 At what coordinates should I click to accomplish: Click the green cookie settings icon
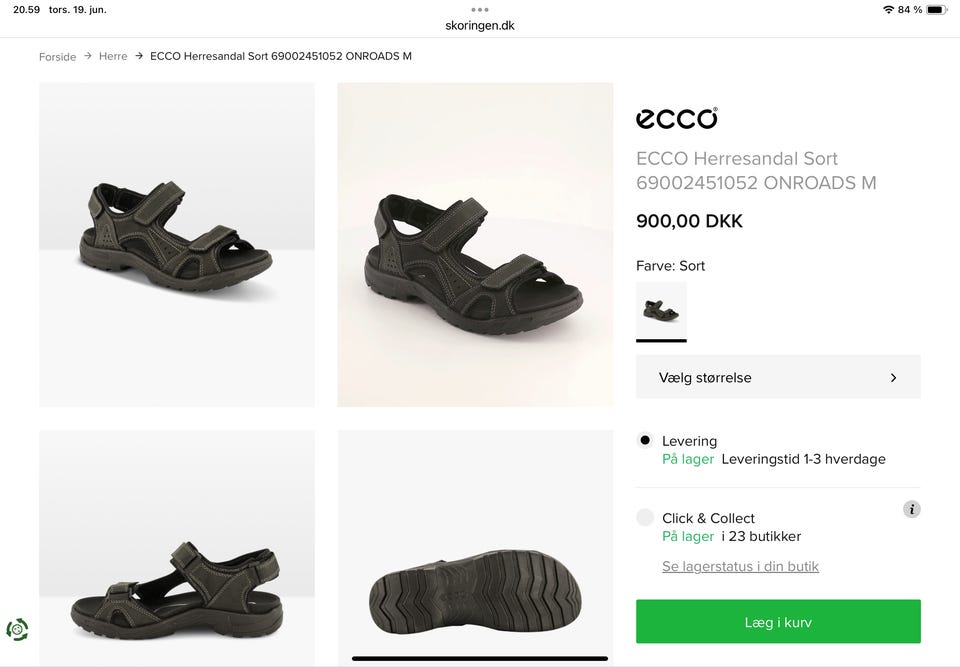[x=17, y=629]
